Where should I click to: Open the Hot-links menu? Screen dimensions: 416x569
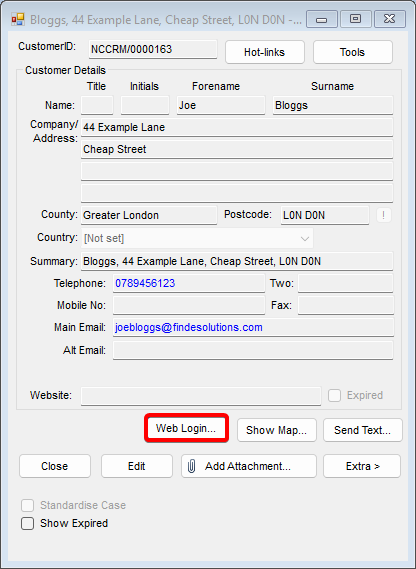265,52
